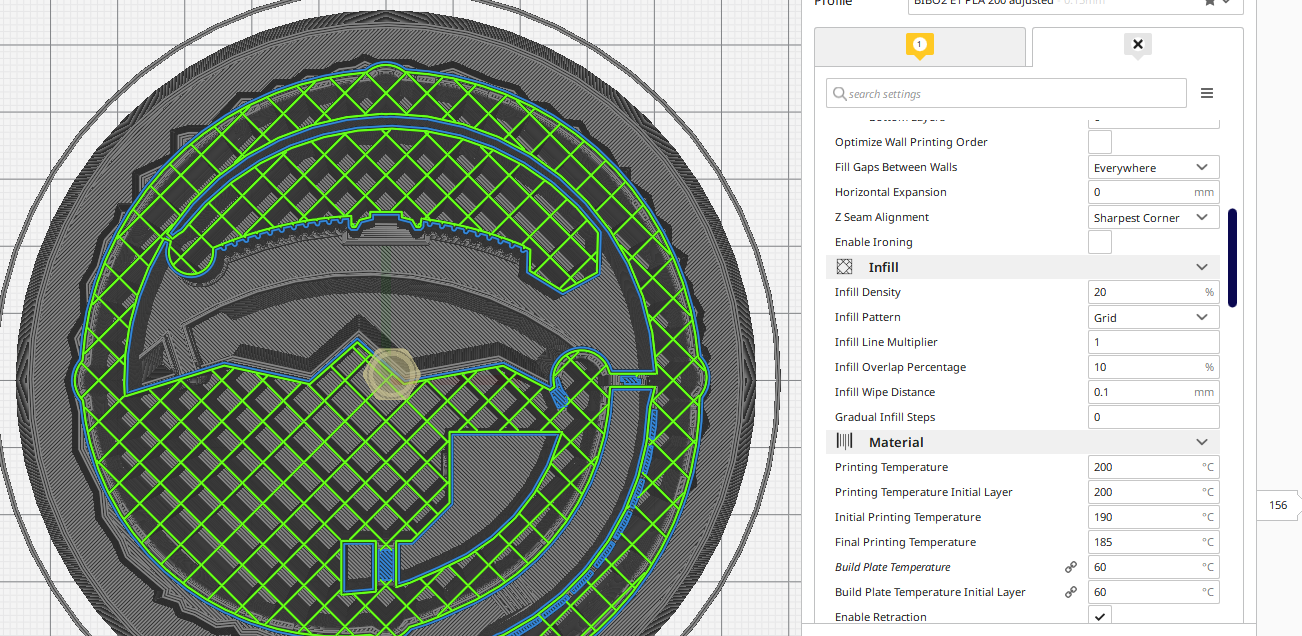This screenshot has height=636, width=1302.
Task: Uncheck the Enable Retraction checkbox
Action: click(1100, 617)
